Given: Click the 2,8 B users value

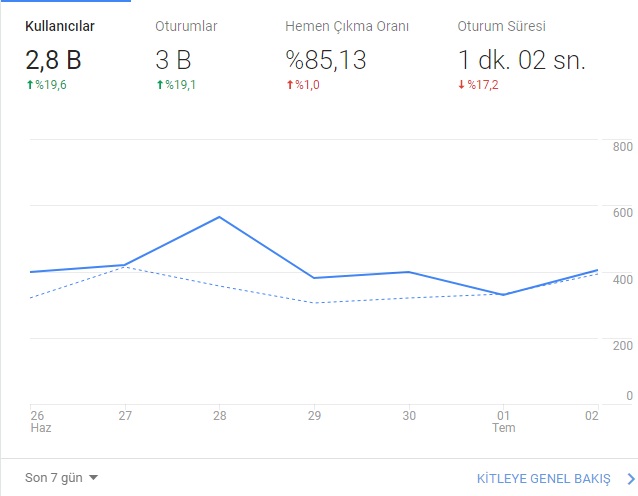Looking at the screenshot, I should pos(53,60).
